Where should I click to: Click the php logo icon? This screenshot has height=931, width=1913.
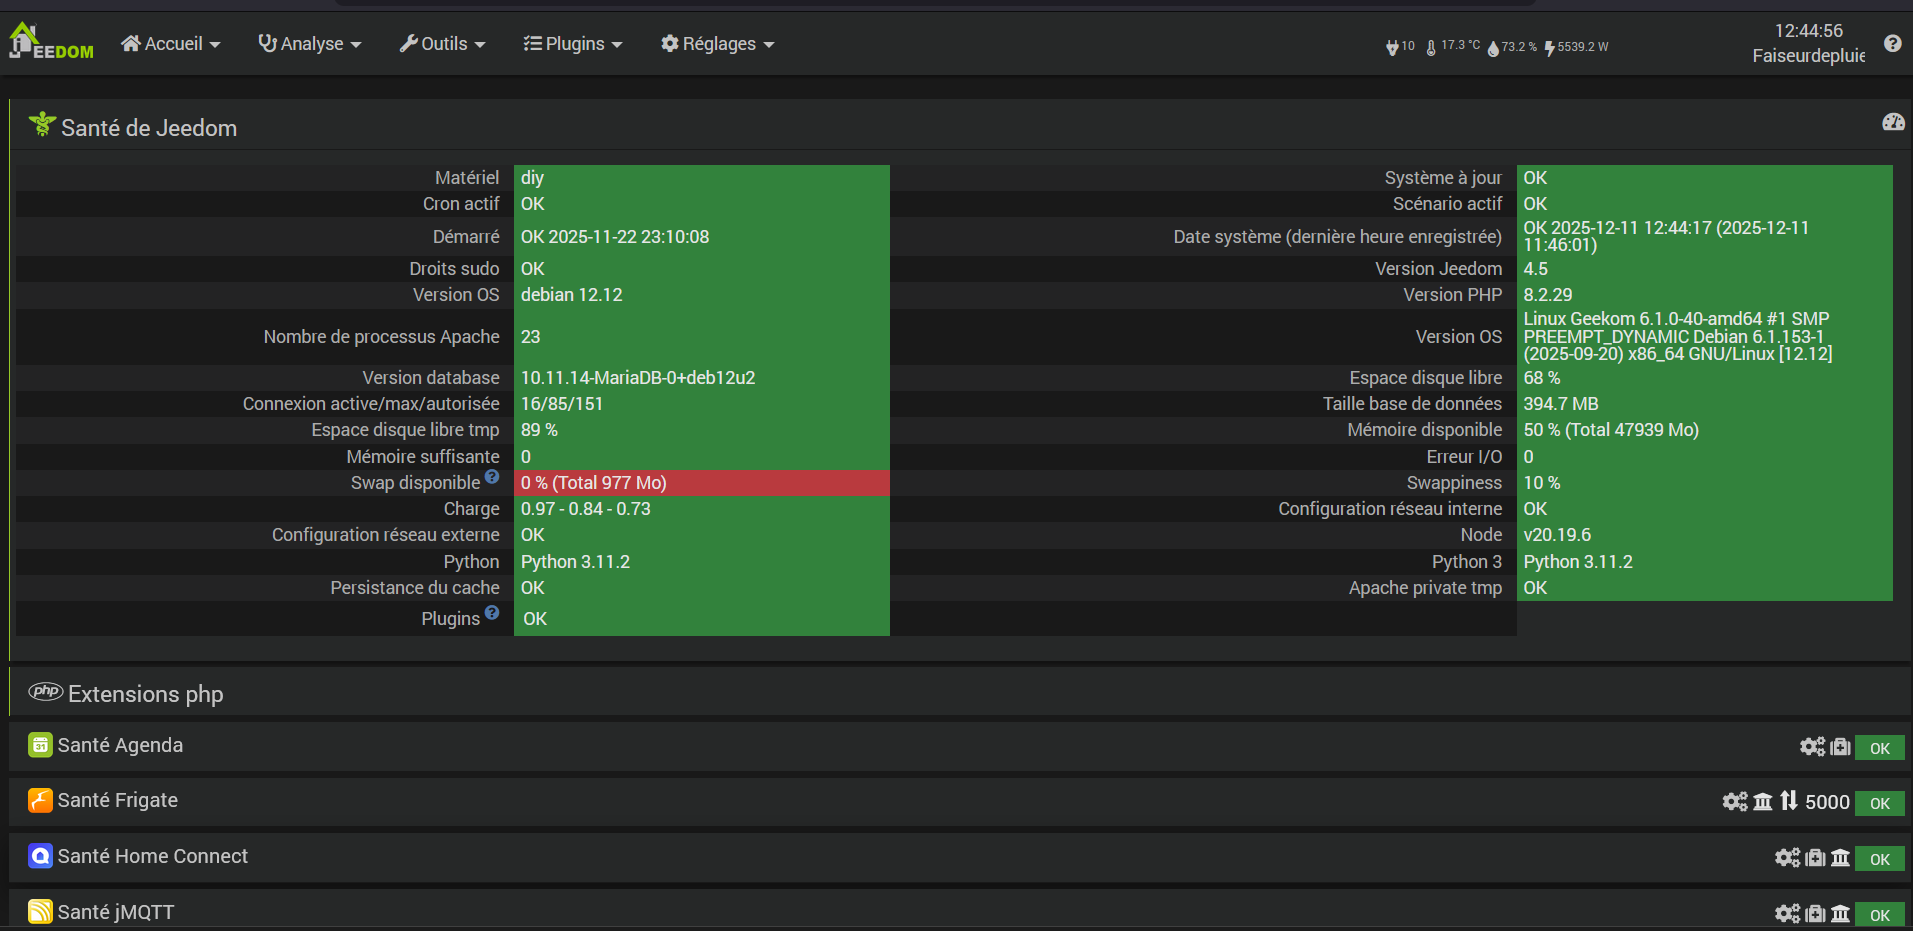[x=45, y=691]
